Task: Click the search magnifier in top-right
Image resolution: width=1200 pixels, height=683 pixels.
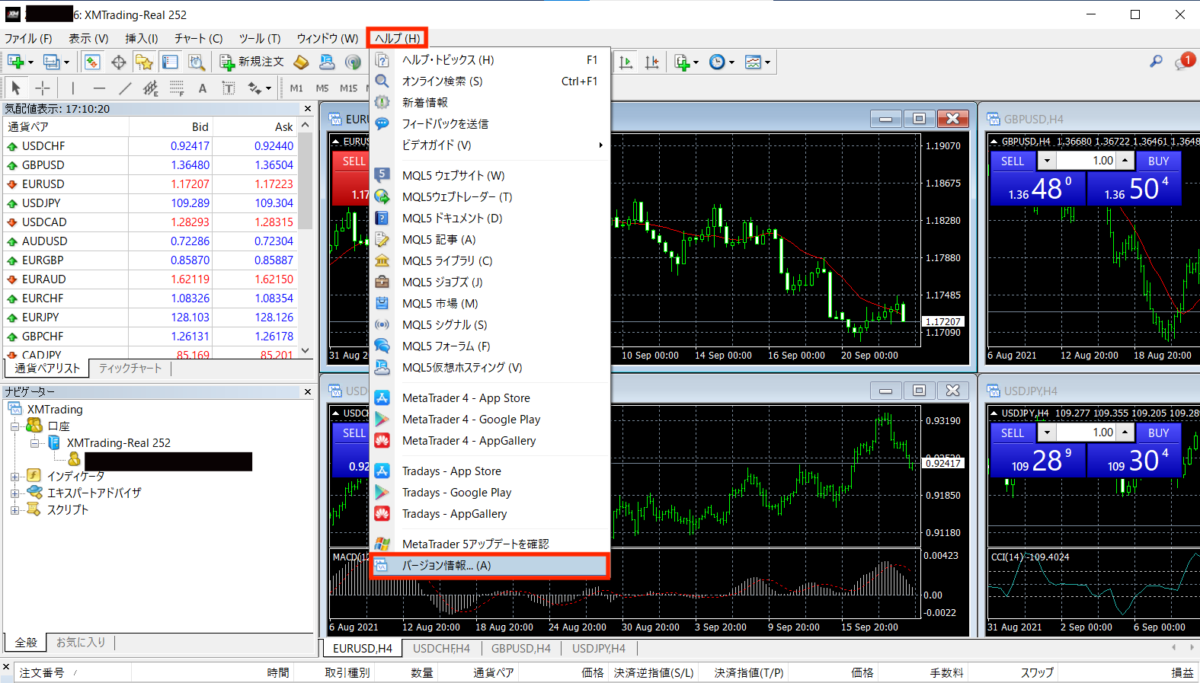Action: click(1156, 62)
